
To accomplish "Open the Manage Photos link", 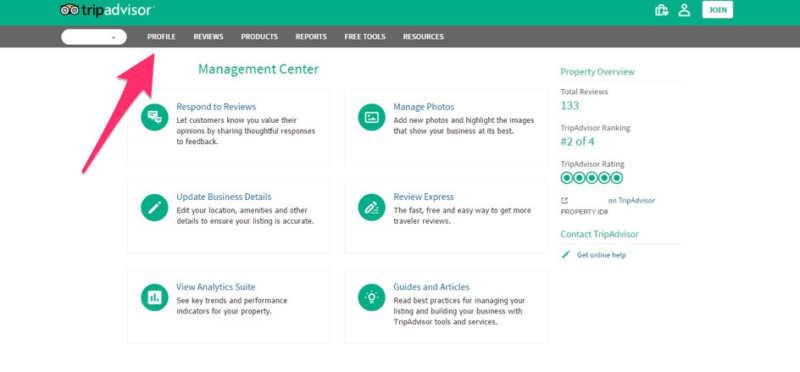I will click(x=423, y=107).
